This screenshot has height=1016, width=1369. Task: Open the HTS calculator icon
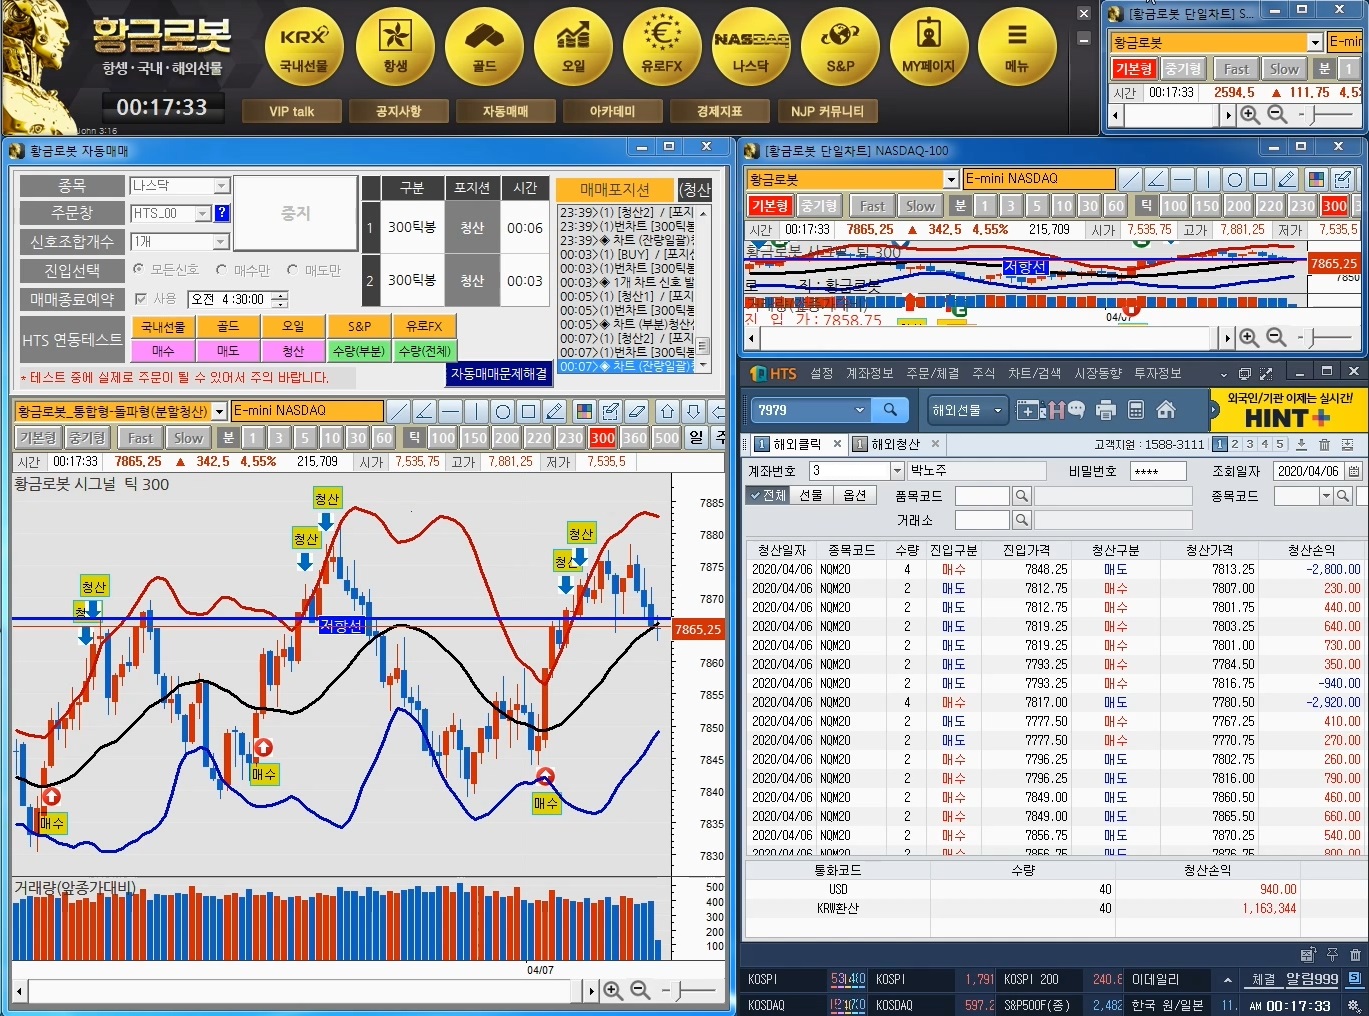(1135, 409)
